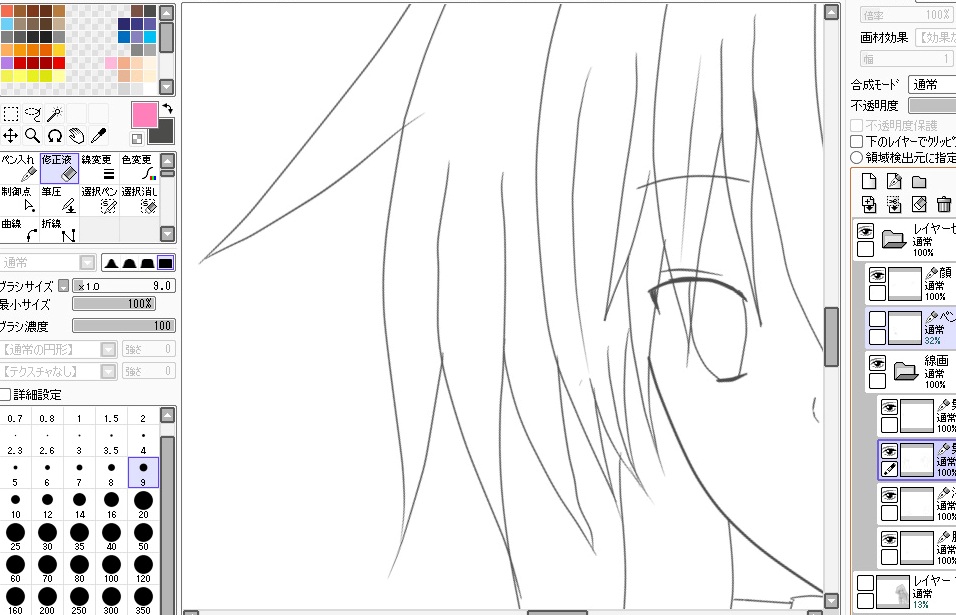This screenshot has height=615, width=956.
Task: Select 領域検出元に指定 radio option
Action: [857, 157]
